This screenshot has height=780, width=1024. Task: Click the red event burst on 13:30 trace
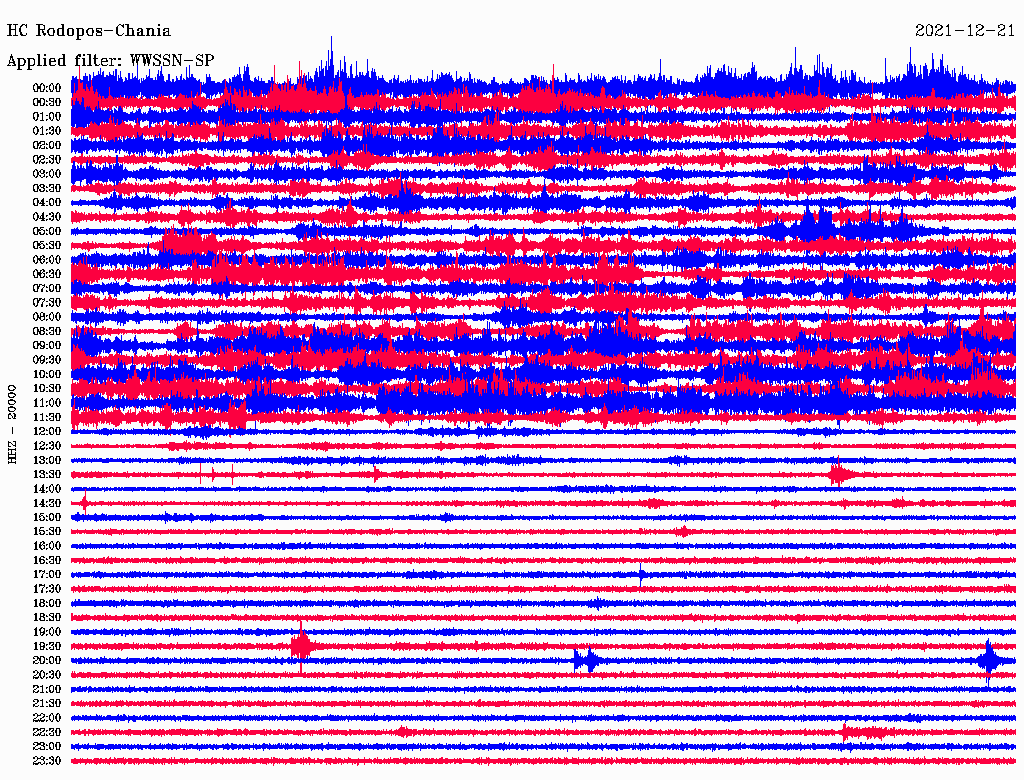[840, 474]
